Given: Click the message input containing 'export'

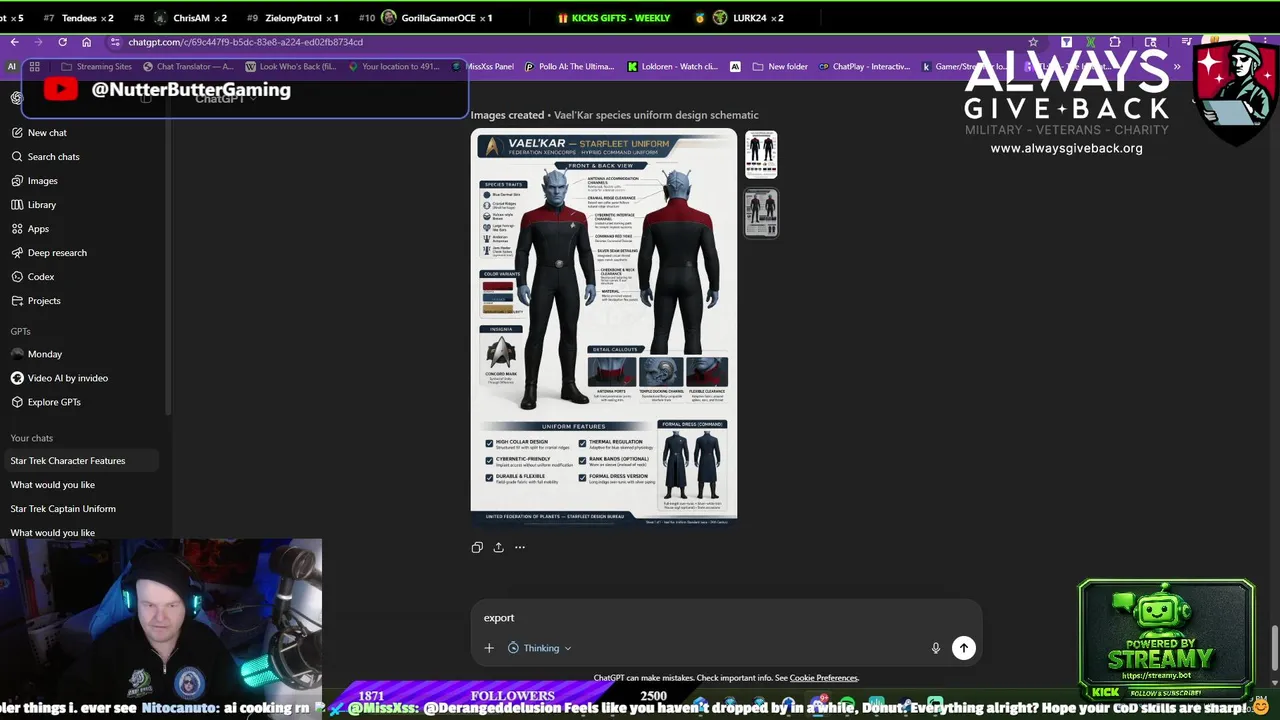Looking at the screenshot, I should click(x=725, y=618).
